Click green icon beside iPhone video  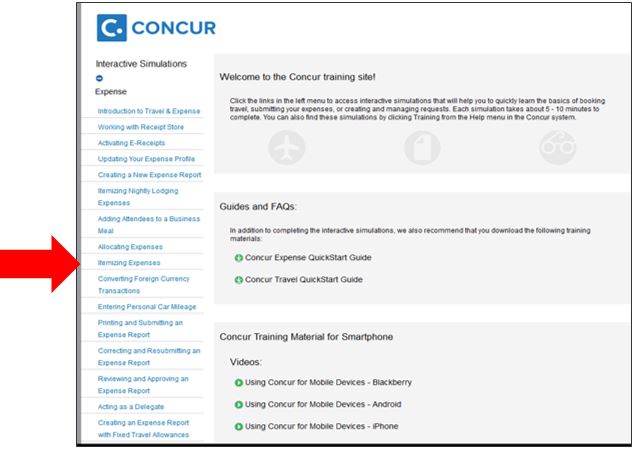[x=239, y=426]
